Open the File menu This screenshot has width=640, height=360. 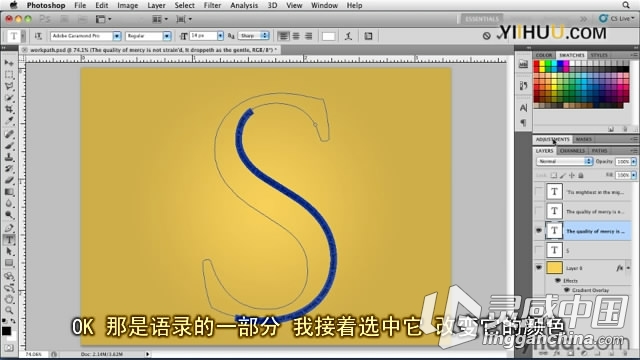80,5
